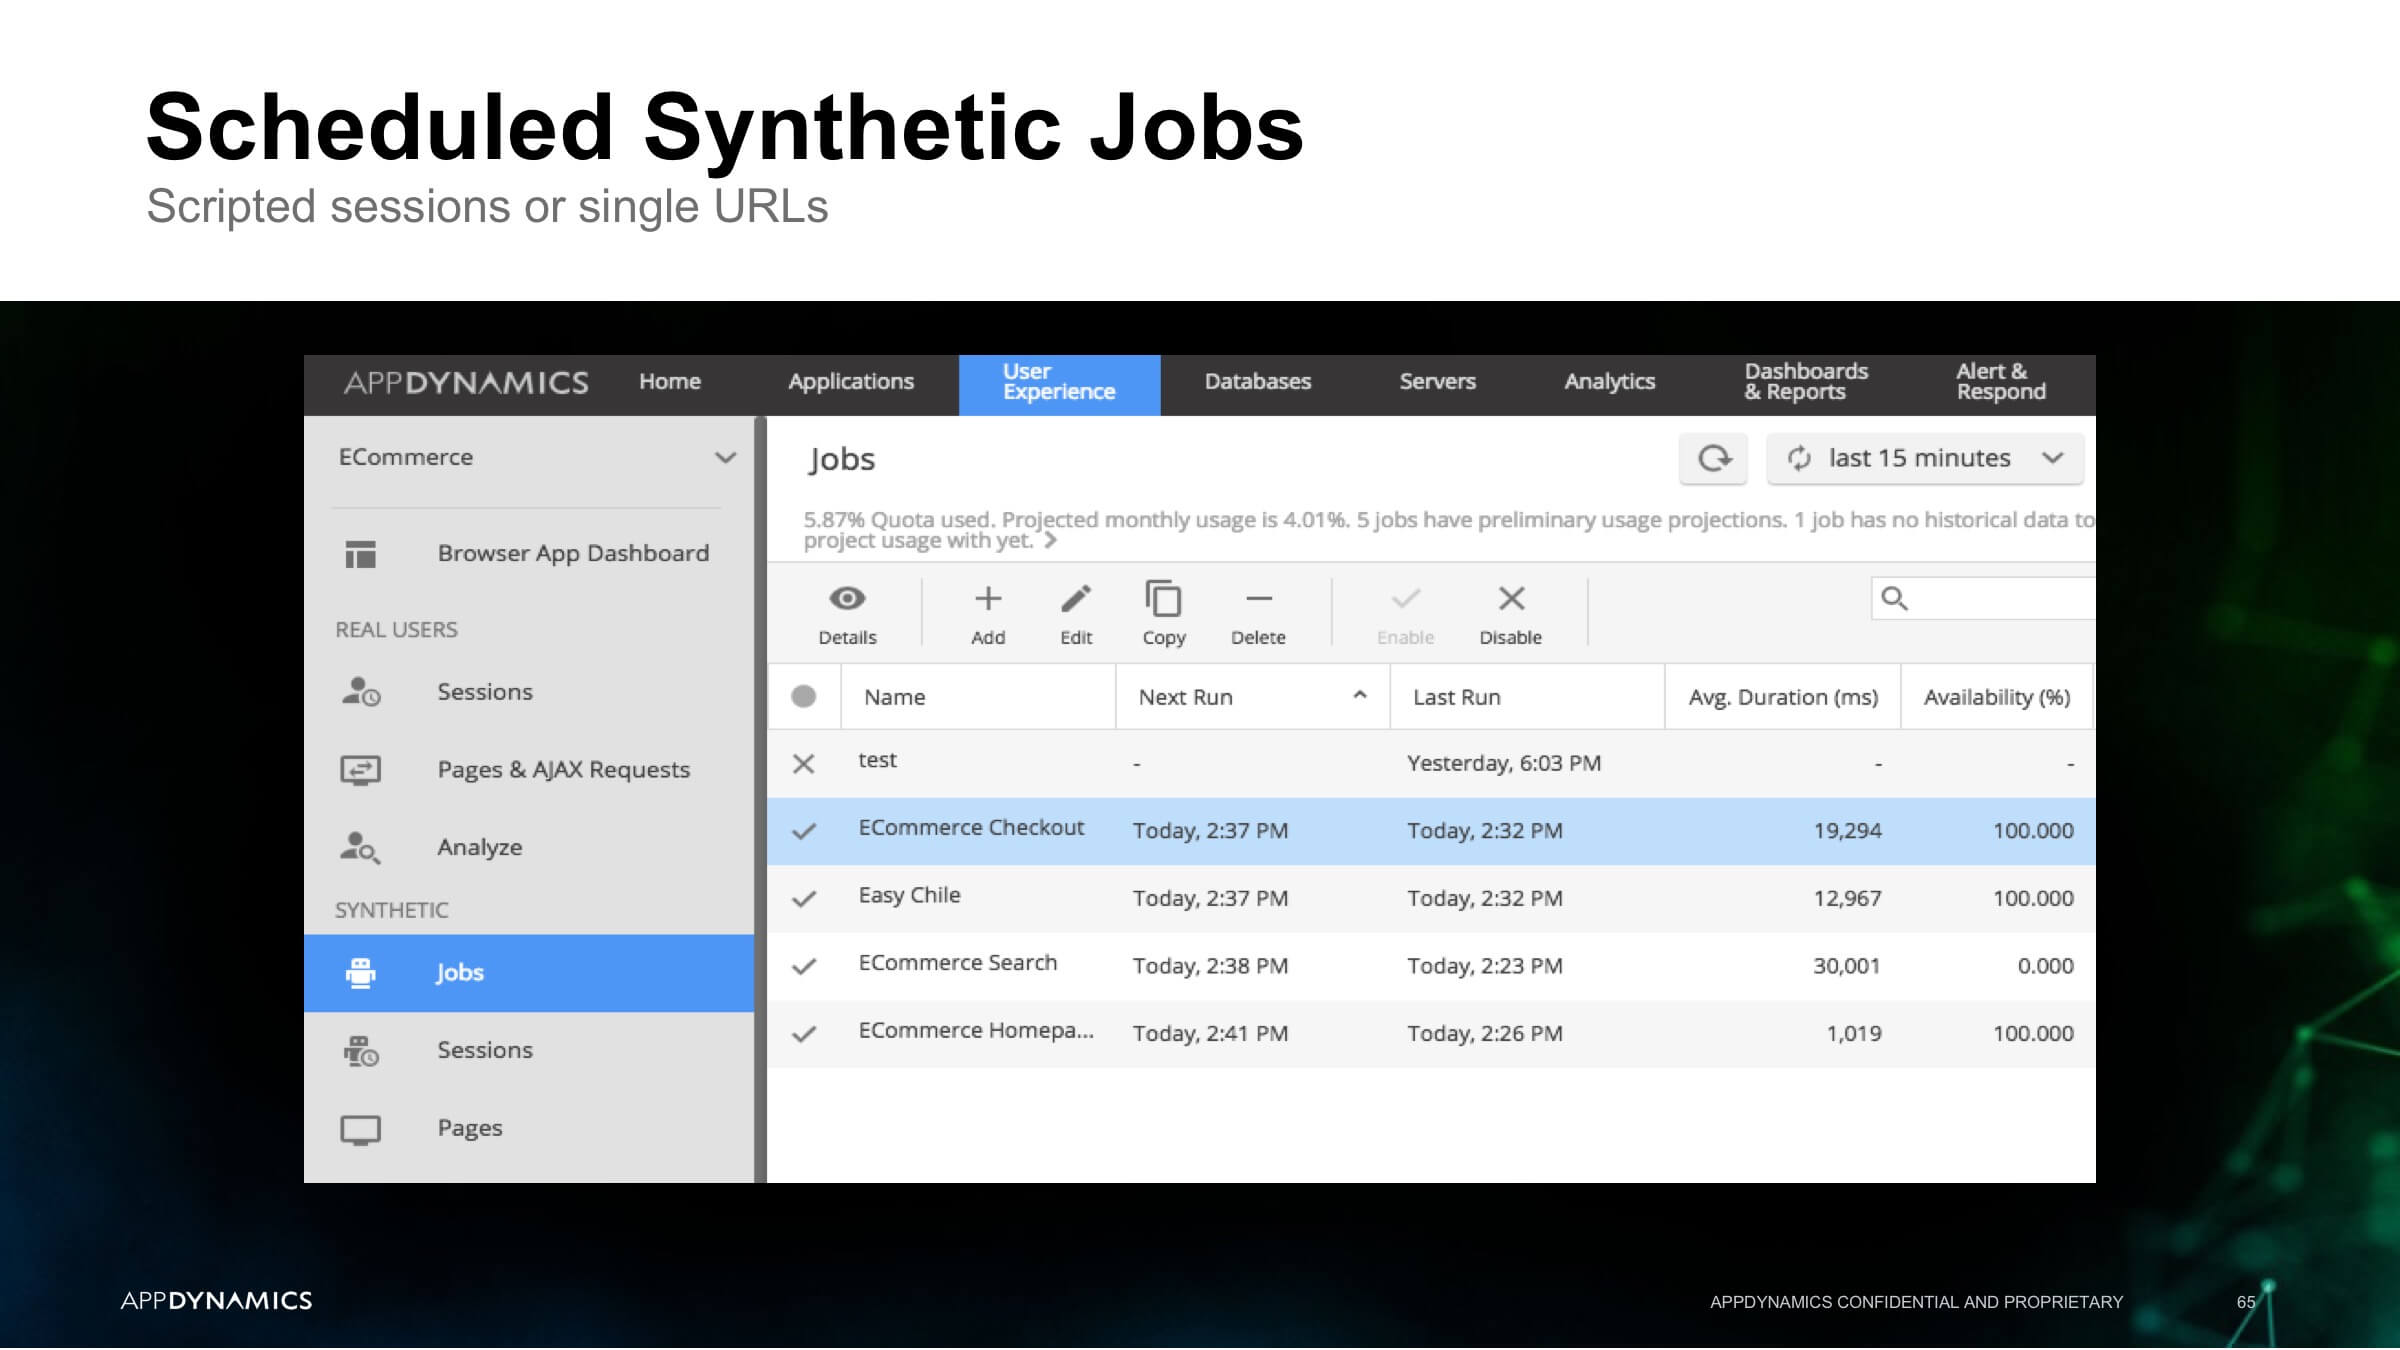Click the Details eye icon
The image size is (2400, 1350).
(x=847, y=598)
